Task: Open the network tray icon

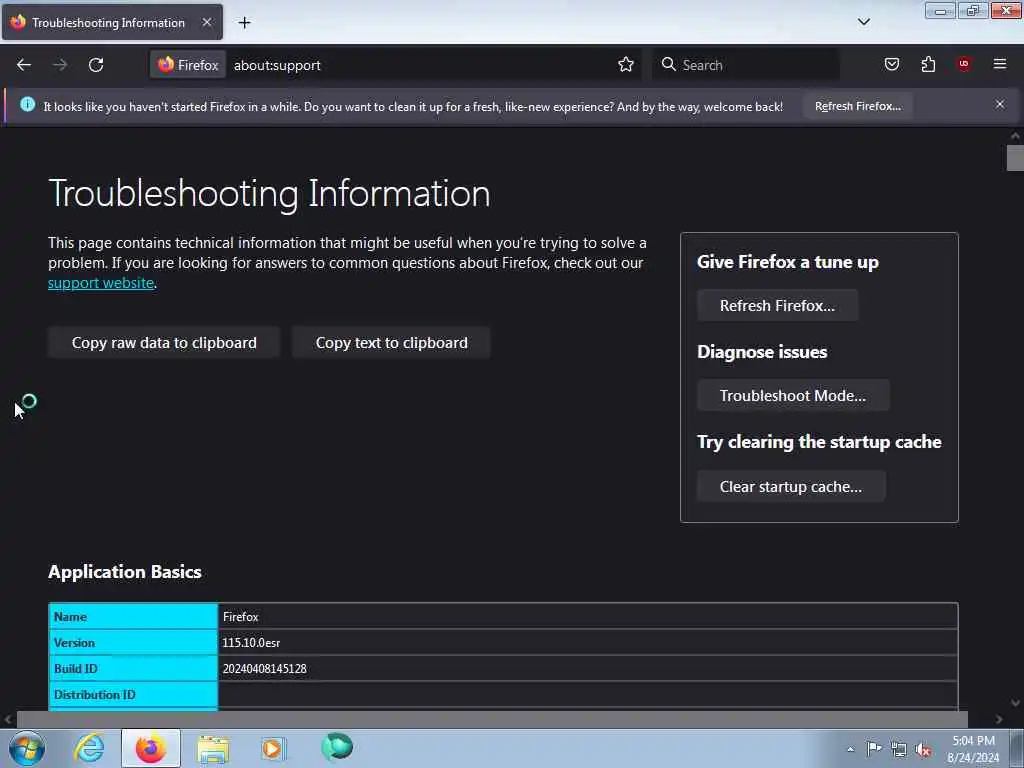Action: click(899, 749)
